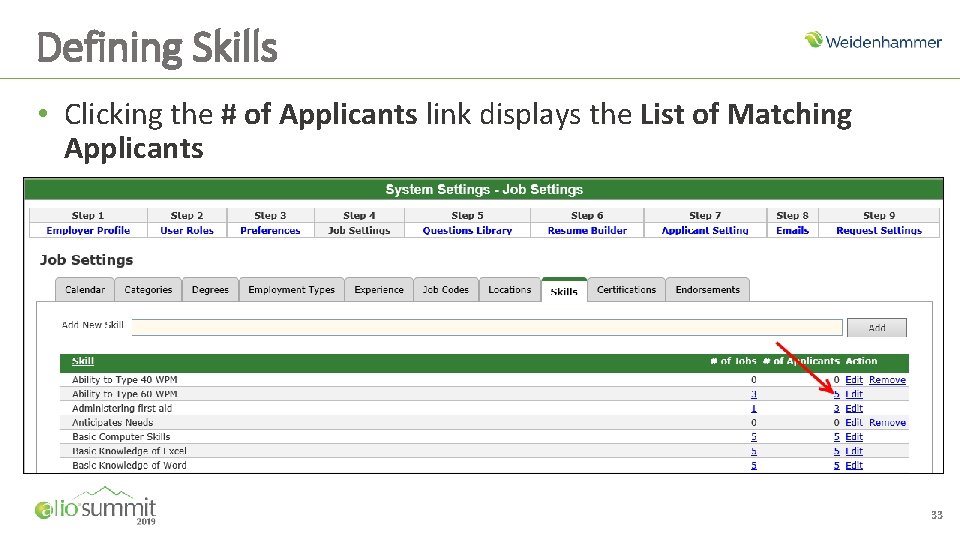The width and height of the screenshot is (960, 540).
Task: Open applicants count for Administering first aid
Action: 836,408
